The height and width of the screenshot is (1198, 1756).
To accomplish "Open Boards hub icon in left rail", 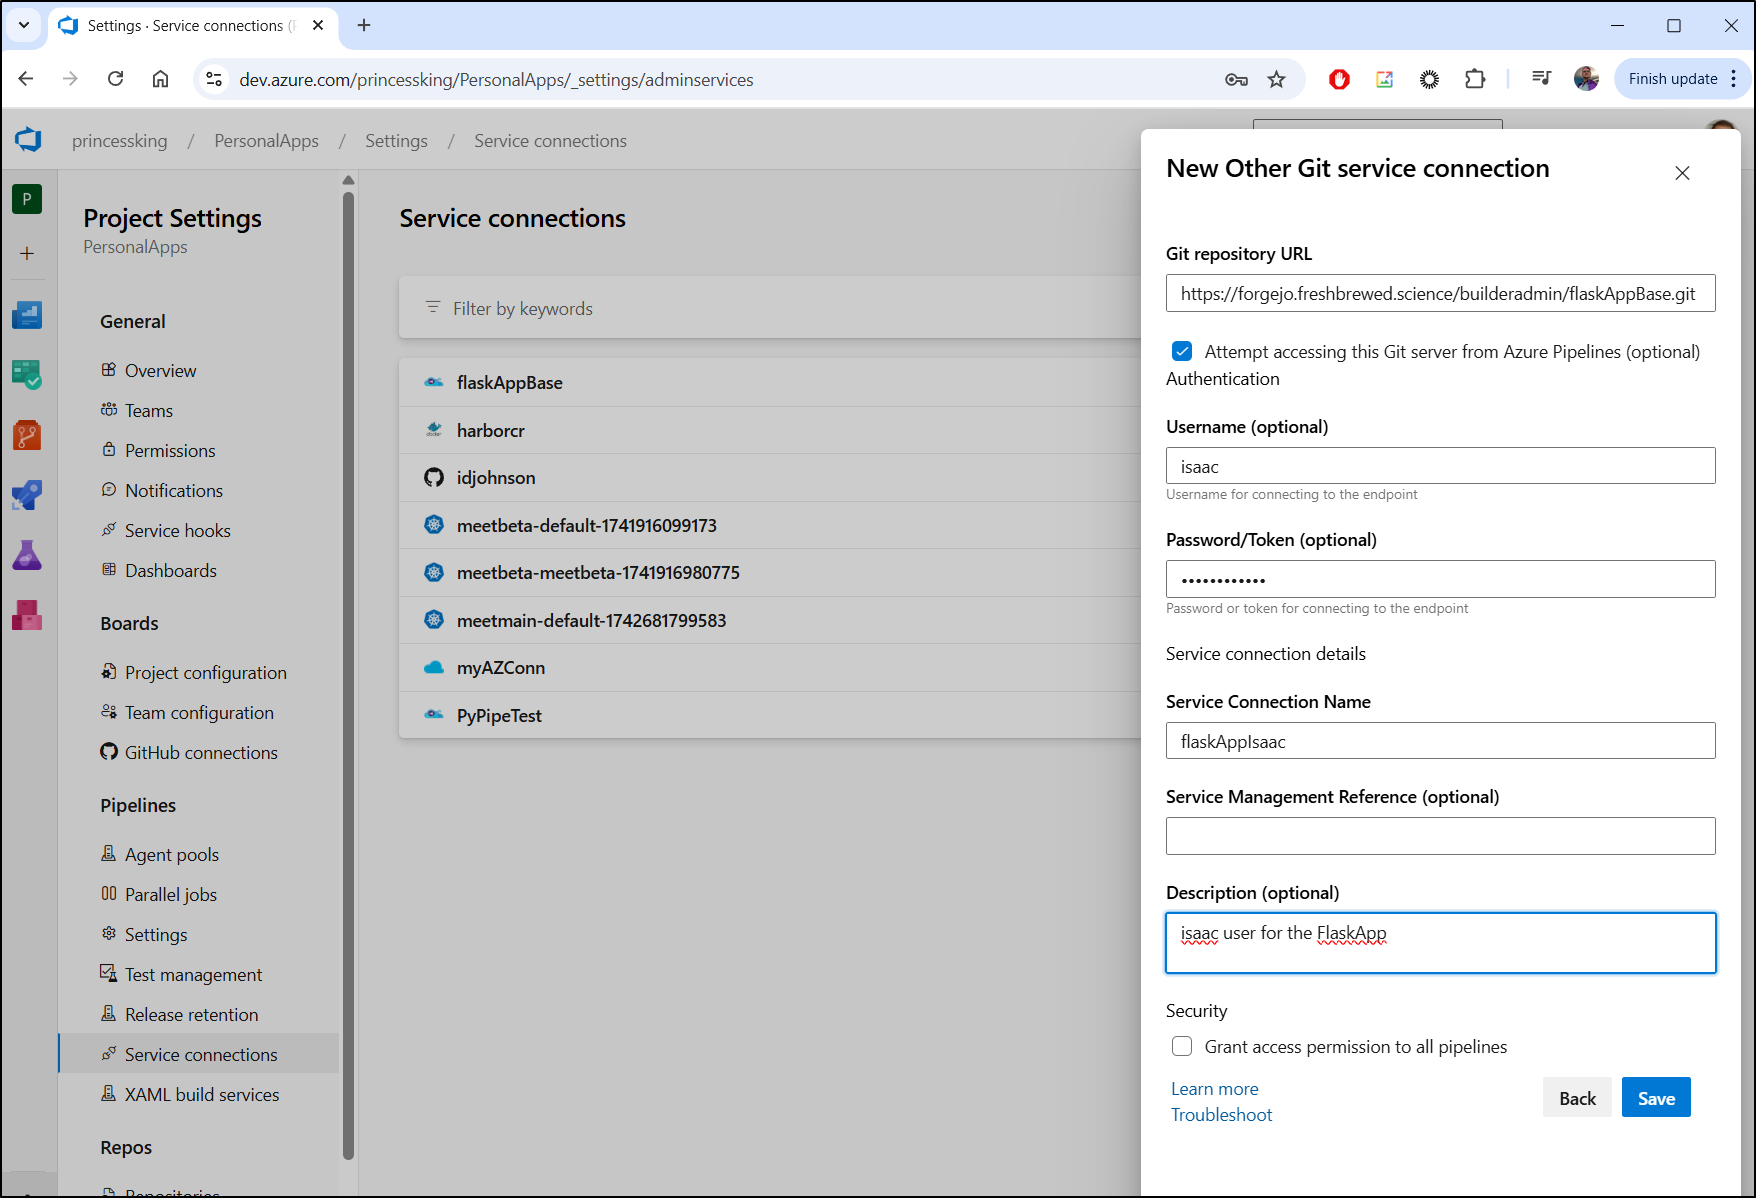I will (27, 375).
